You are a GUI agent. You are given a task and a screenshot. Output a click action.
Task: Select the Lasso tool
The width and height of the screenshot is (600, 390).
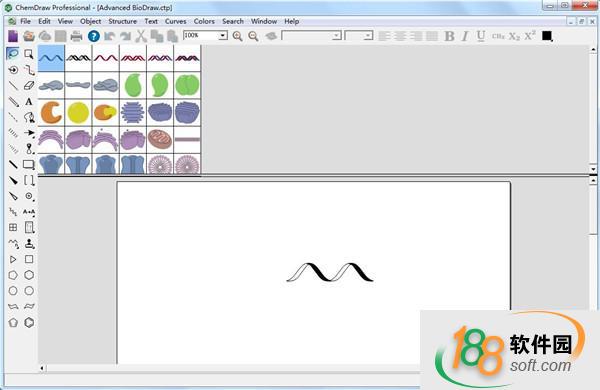pyautogui.click(x=13, y=54)
